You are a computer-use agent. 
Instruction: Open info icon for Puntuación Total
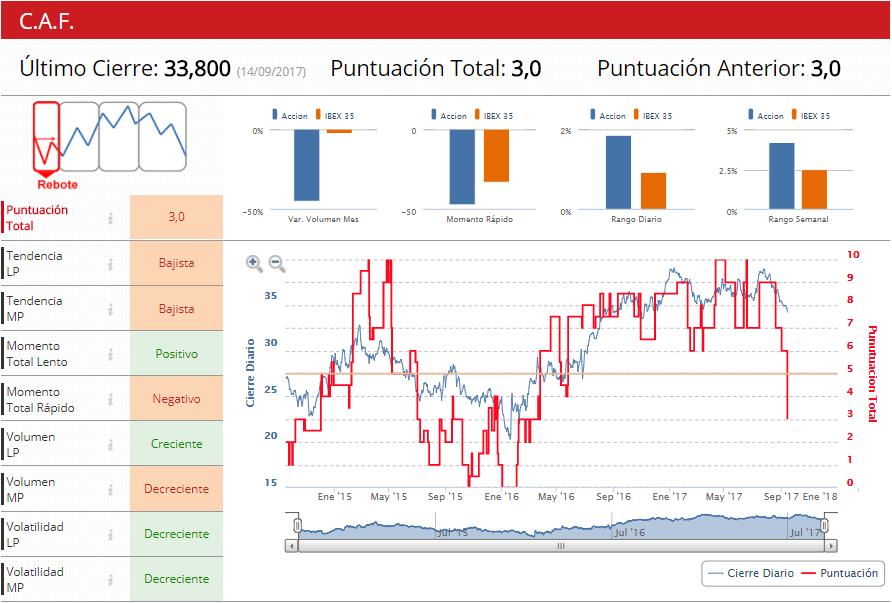[111, 218]
